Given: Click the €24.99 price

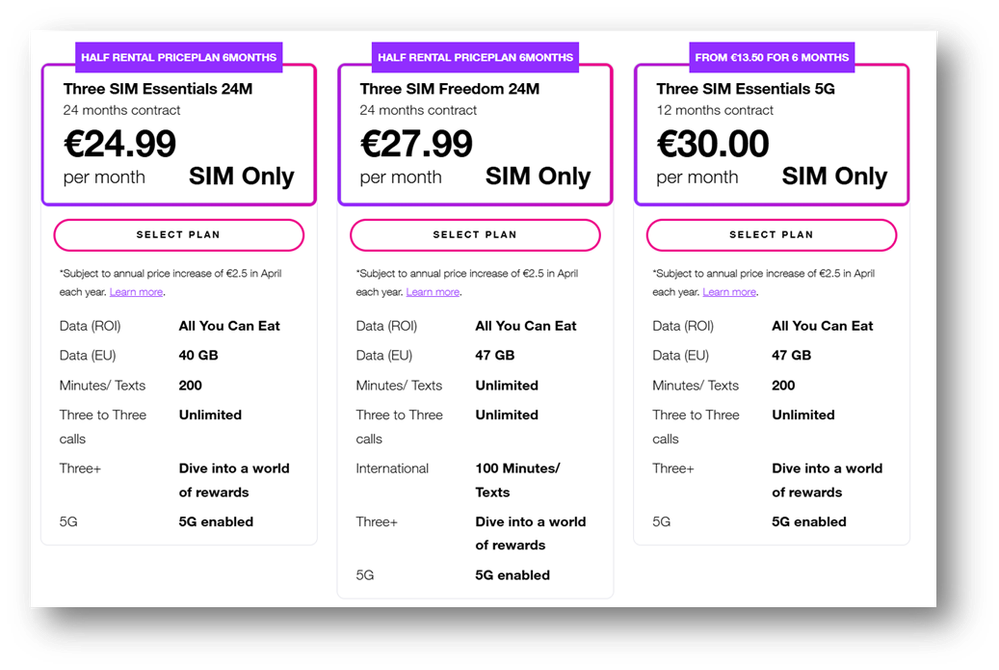Looking at the screenshot, I should tap(120, 143).
